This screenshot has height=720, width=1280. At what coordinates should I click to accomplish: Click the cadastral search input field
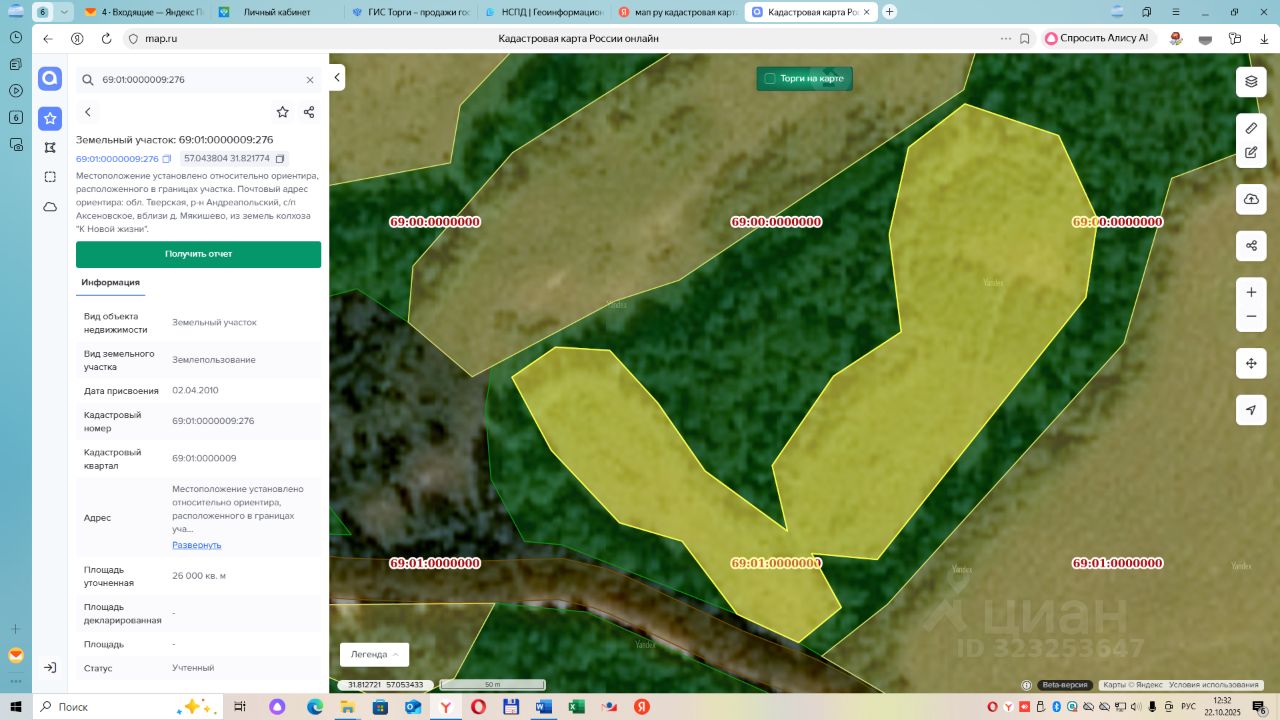pyautogui.click(x=198, y=80)
